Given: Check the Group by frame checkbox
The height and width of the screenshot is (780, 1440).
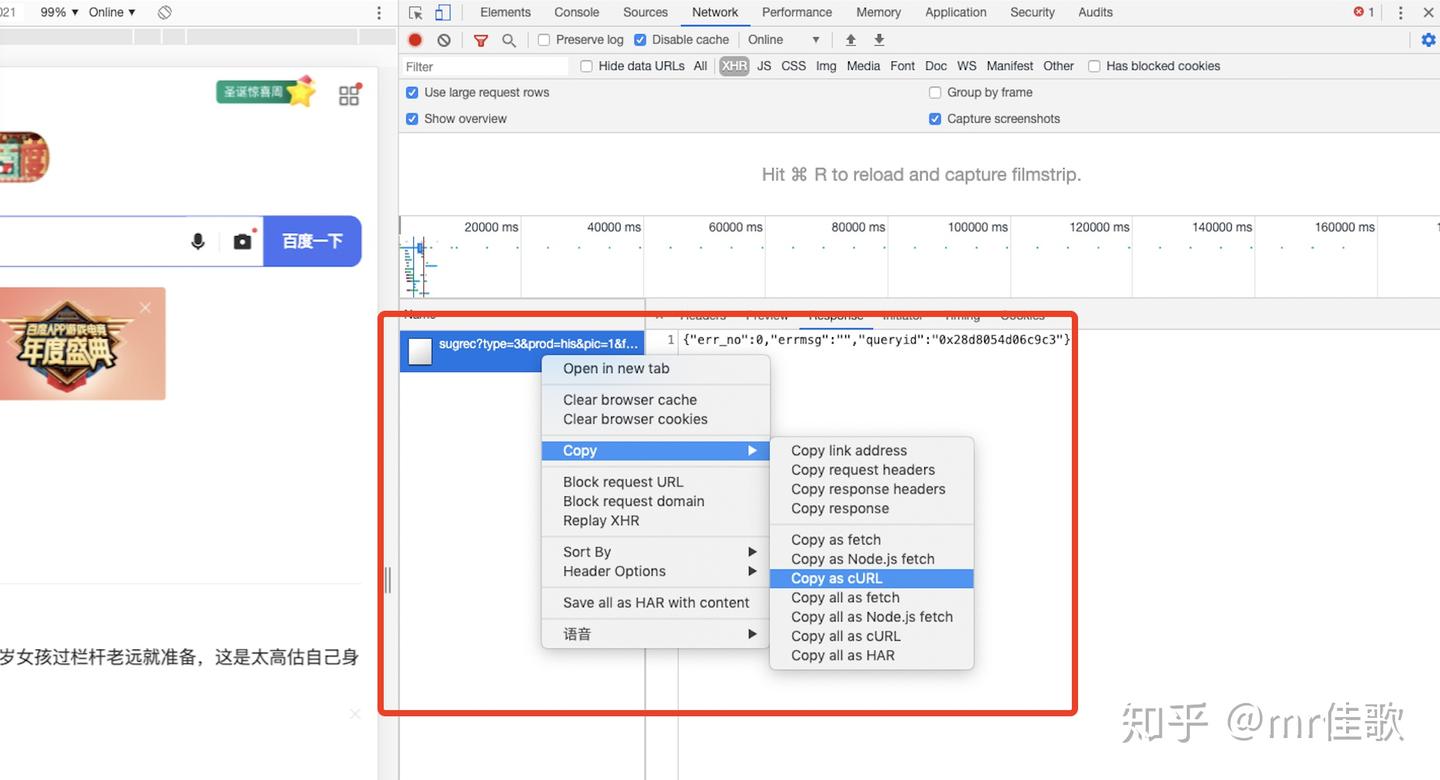Looking at the screenshot, I should coord(935,92).
